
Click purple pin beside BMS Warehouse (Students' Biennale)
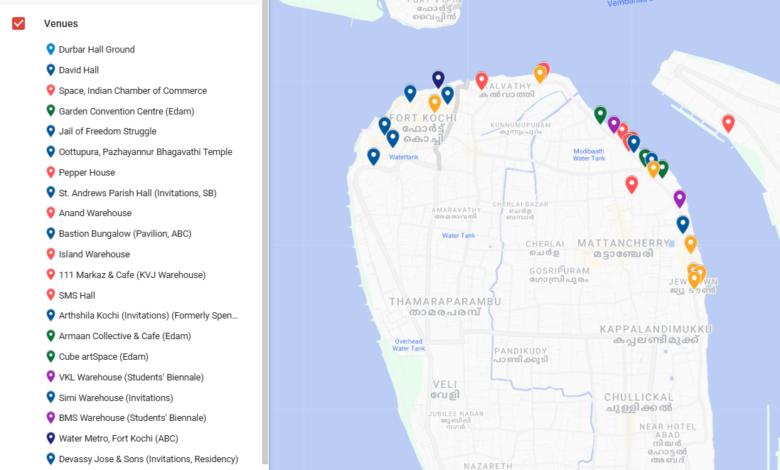coord(50,417)
